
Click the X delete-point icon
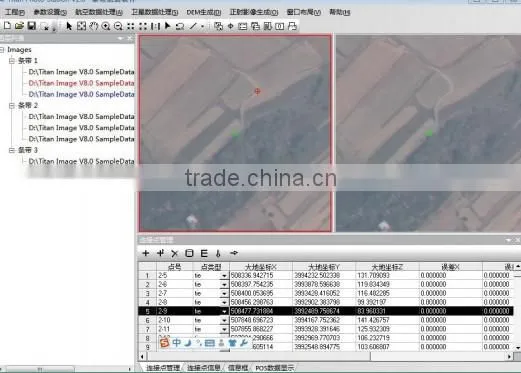174,254
